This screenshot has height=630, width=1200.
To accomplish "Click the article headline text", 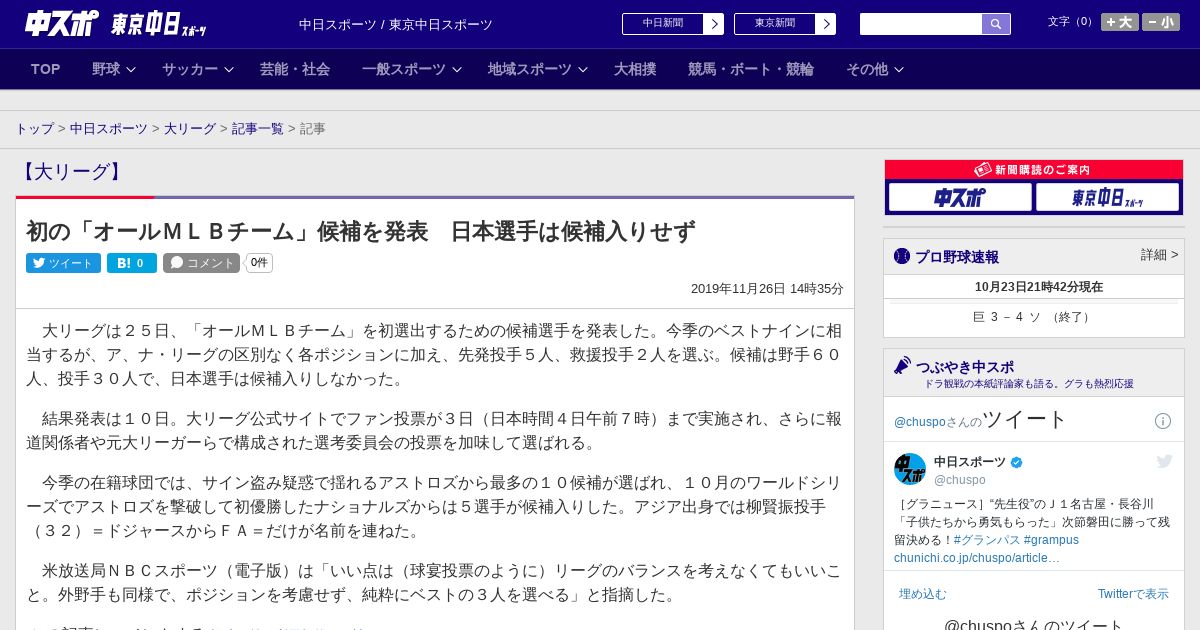I will pos(360,232).
